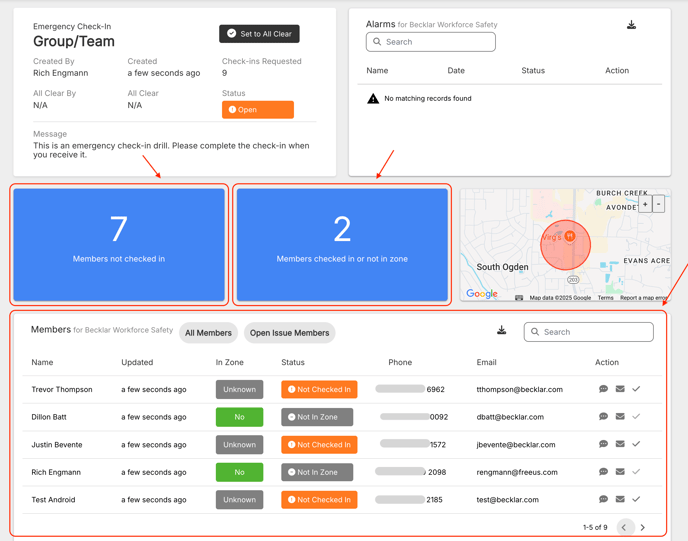This screenshot has width=688, height=541.
Task: Click Google Maps Terms link
Action: point(606,298)
